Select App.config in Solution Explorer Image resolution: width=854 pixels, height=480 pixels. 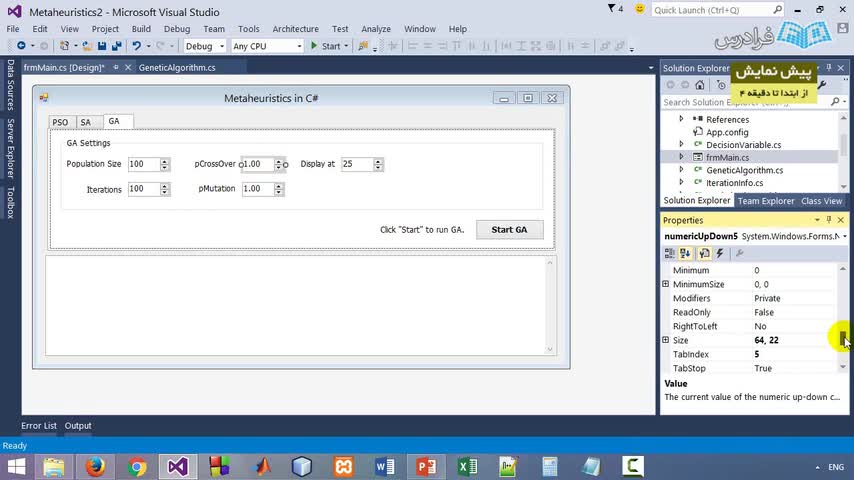(727, 132)
